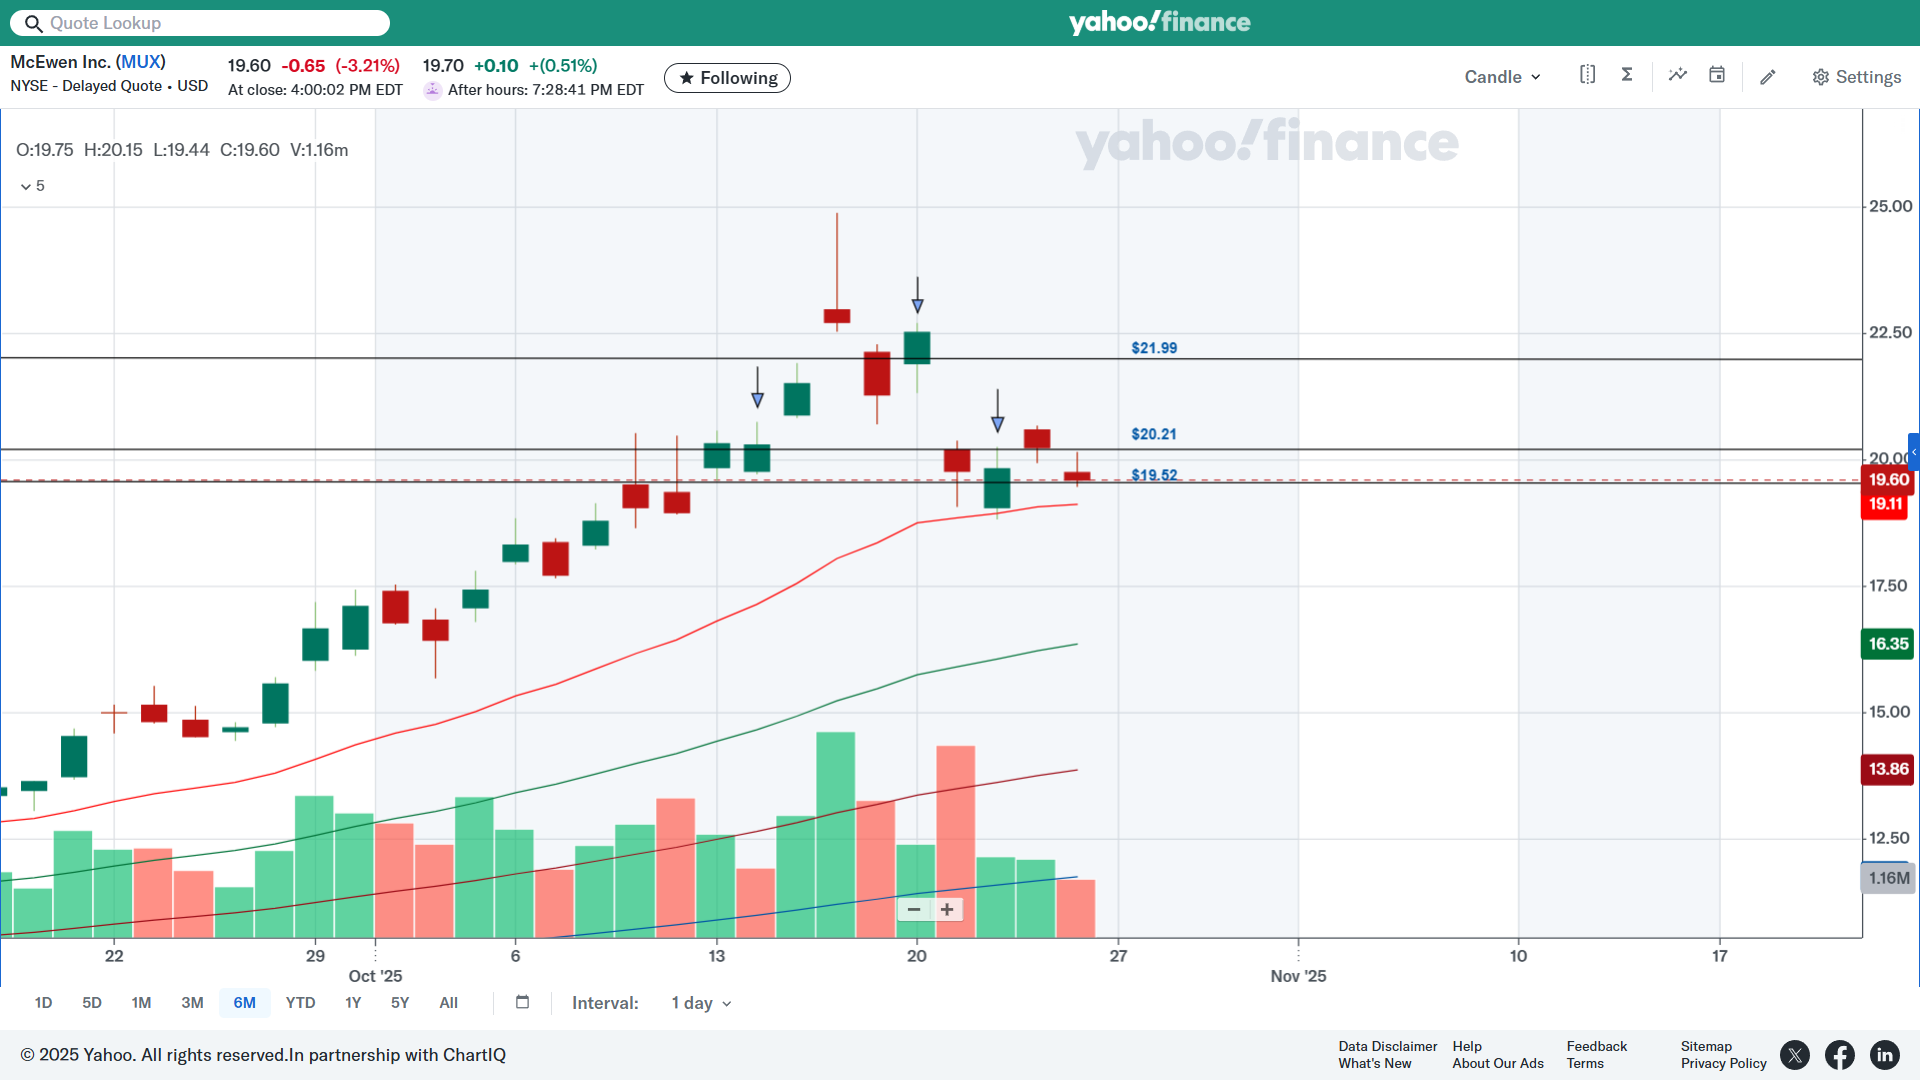Zoom in with the plus button

[947, 909]
